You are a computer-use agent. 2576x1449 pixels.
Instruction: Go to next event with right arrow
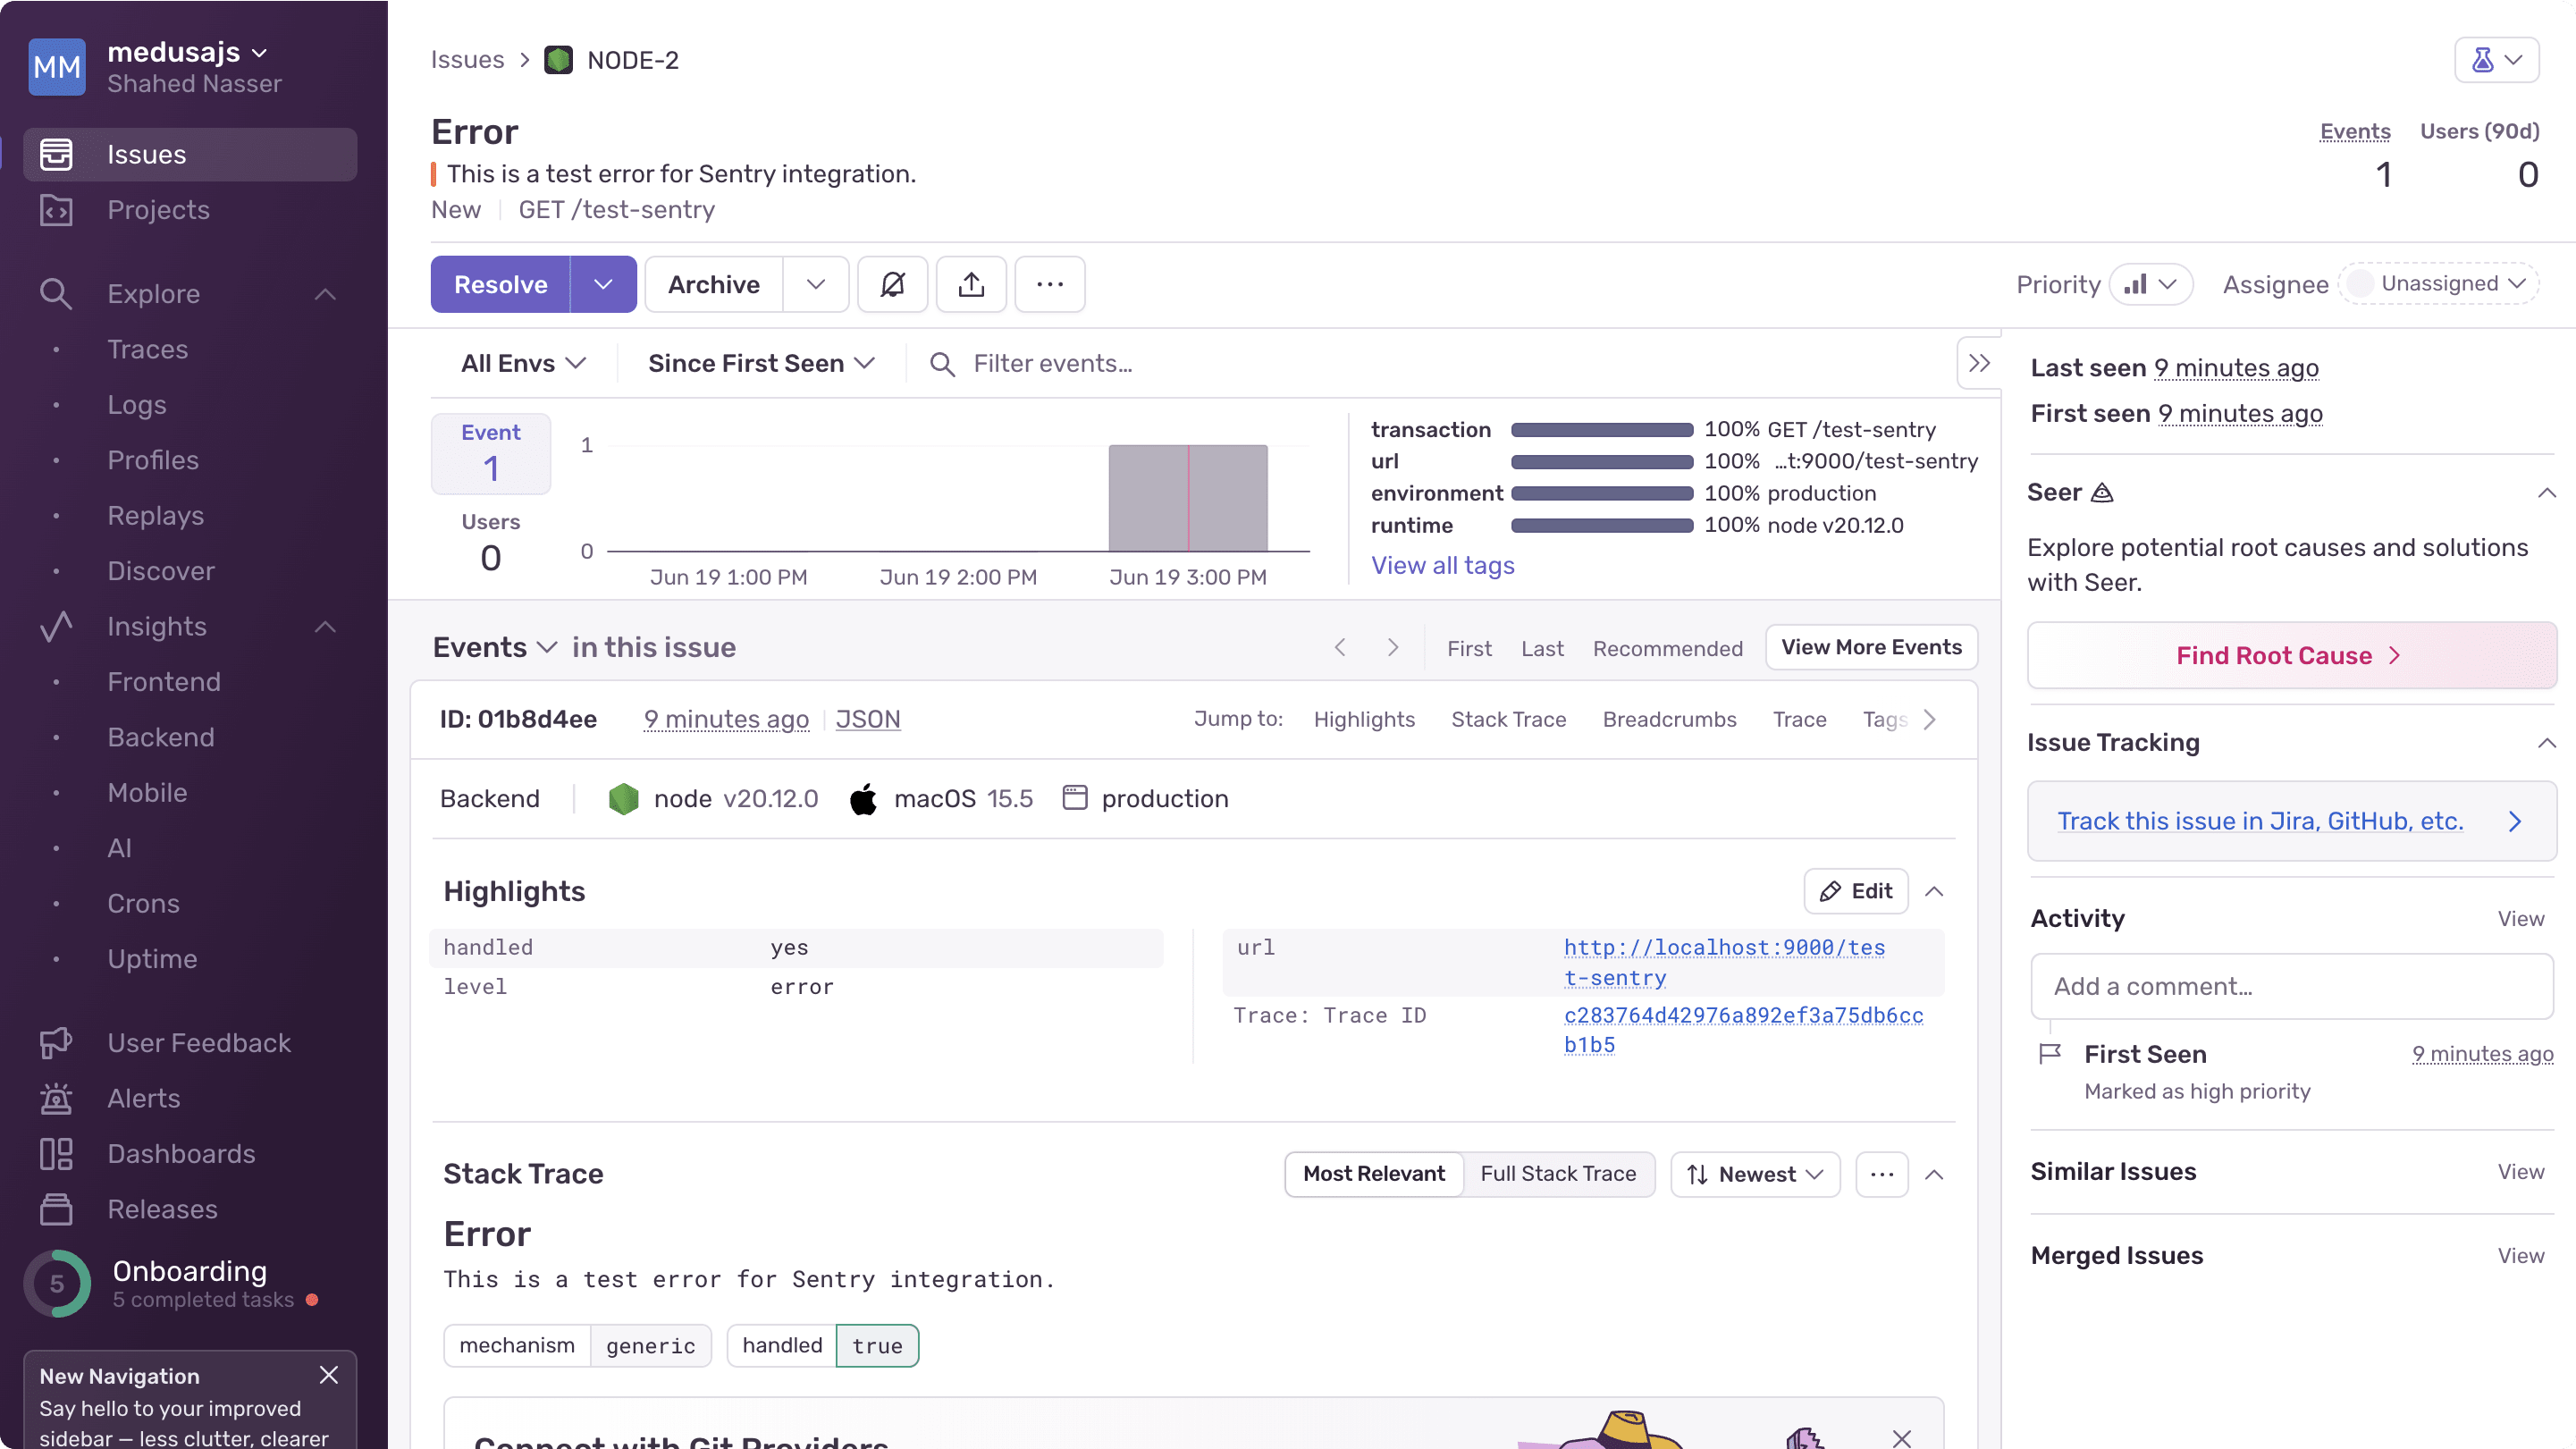[x=1392, y=647]
